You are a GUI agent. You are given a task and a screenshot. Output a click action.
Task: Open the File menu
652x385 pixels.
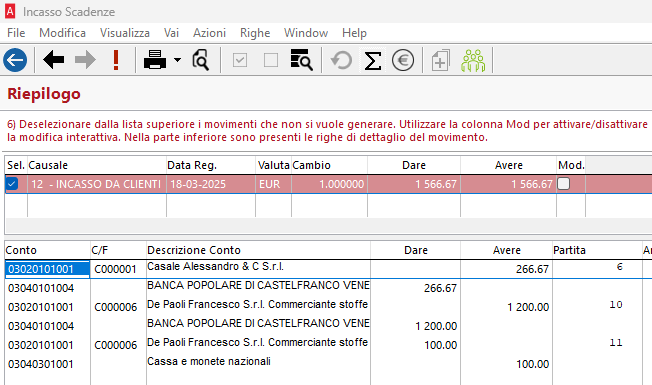[16, 33]
